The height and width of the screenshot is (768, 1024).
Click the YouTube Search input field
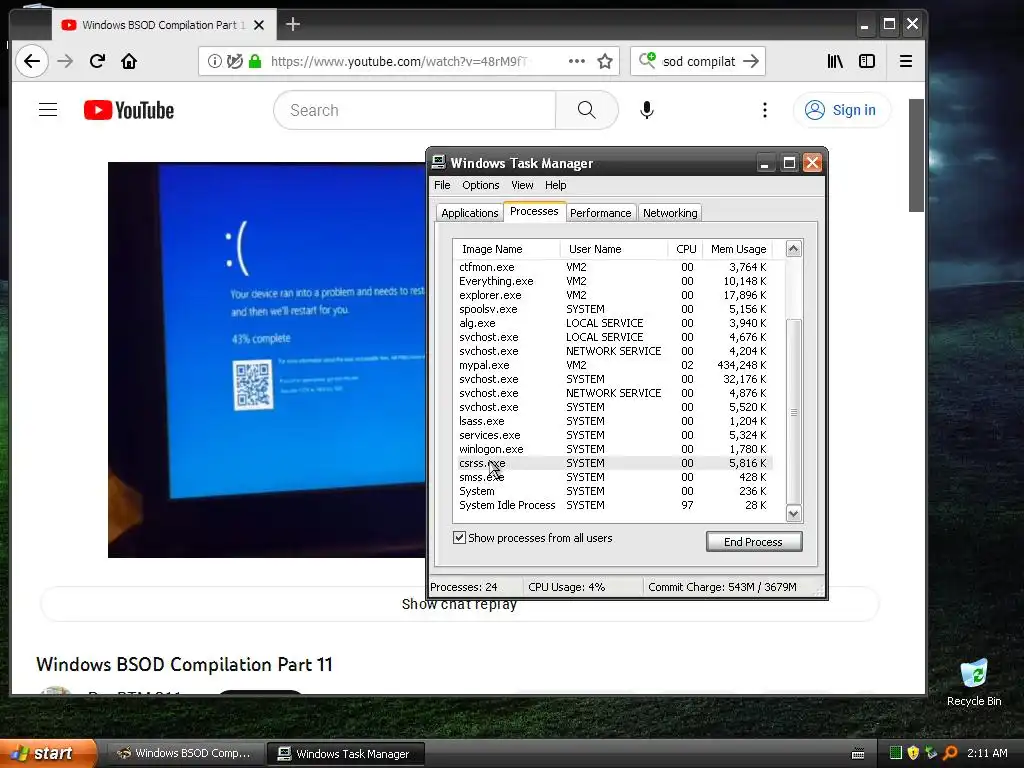(415, 110)
